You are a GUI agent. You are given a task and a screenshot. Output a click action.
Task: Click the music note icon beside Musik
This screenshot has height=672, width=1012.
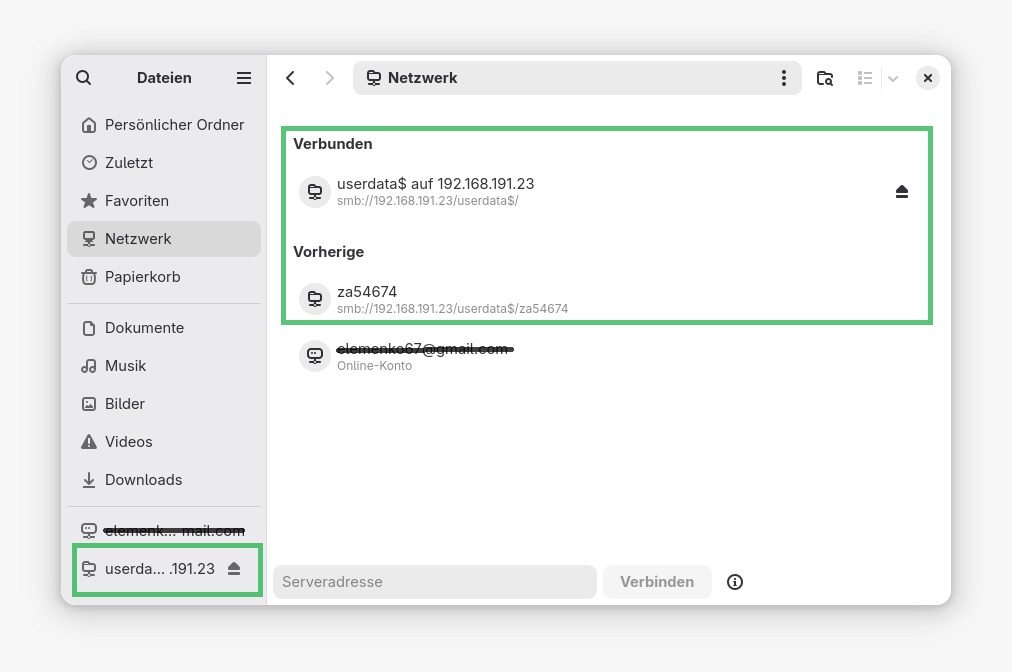pos(89,366)
